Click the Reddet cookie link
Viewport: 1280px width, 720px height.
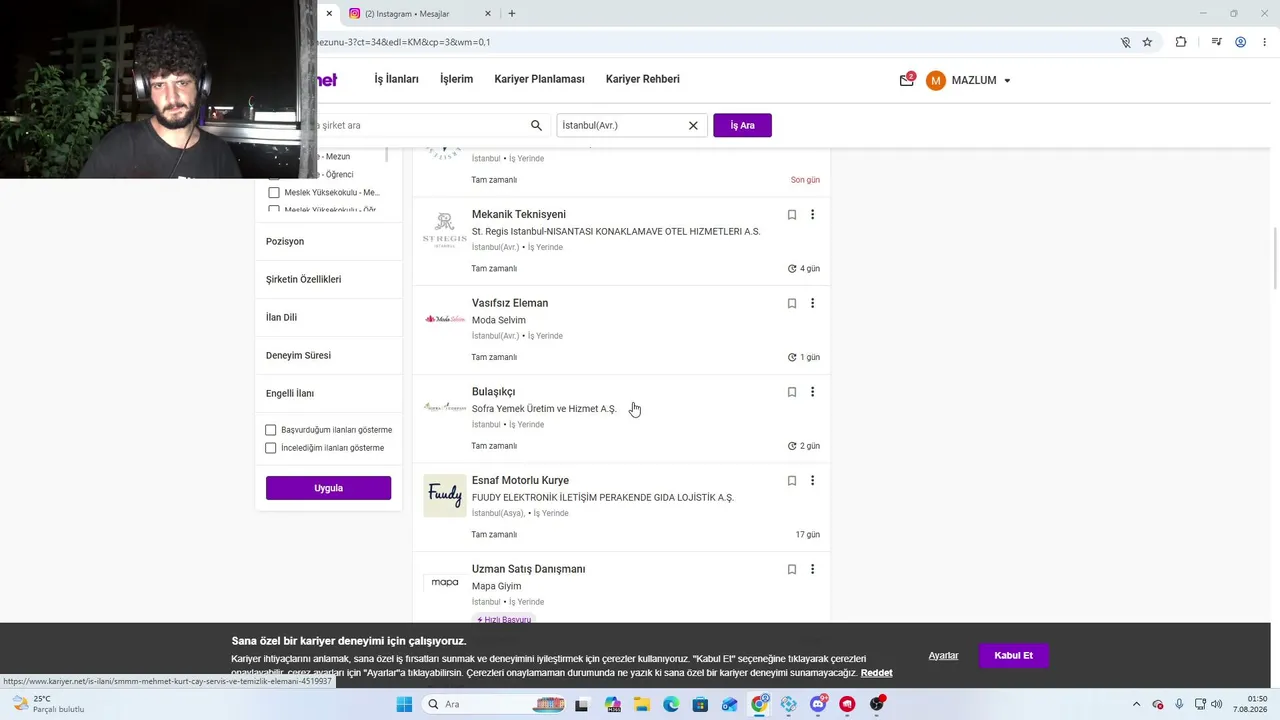tap(876, 673)
